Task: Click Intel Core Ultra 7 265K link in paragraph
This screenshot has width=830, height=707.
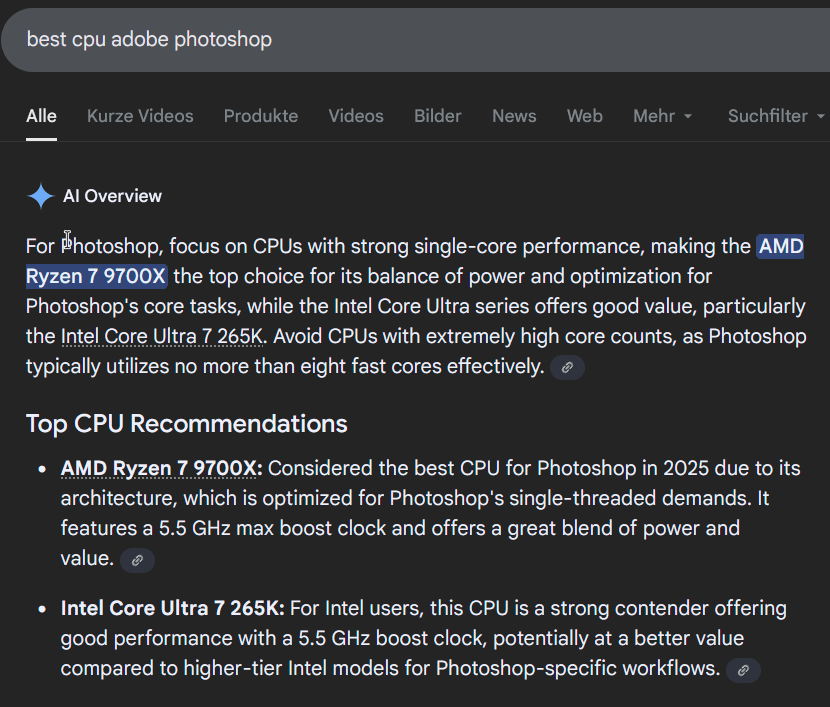Action: (x=161, y=336)
